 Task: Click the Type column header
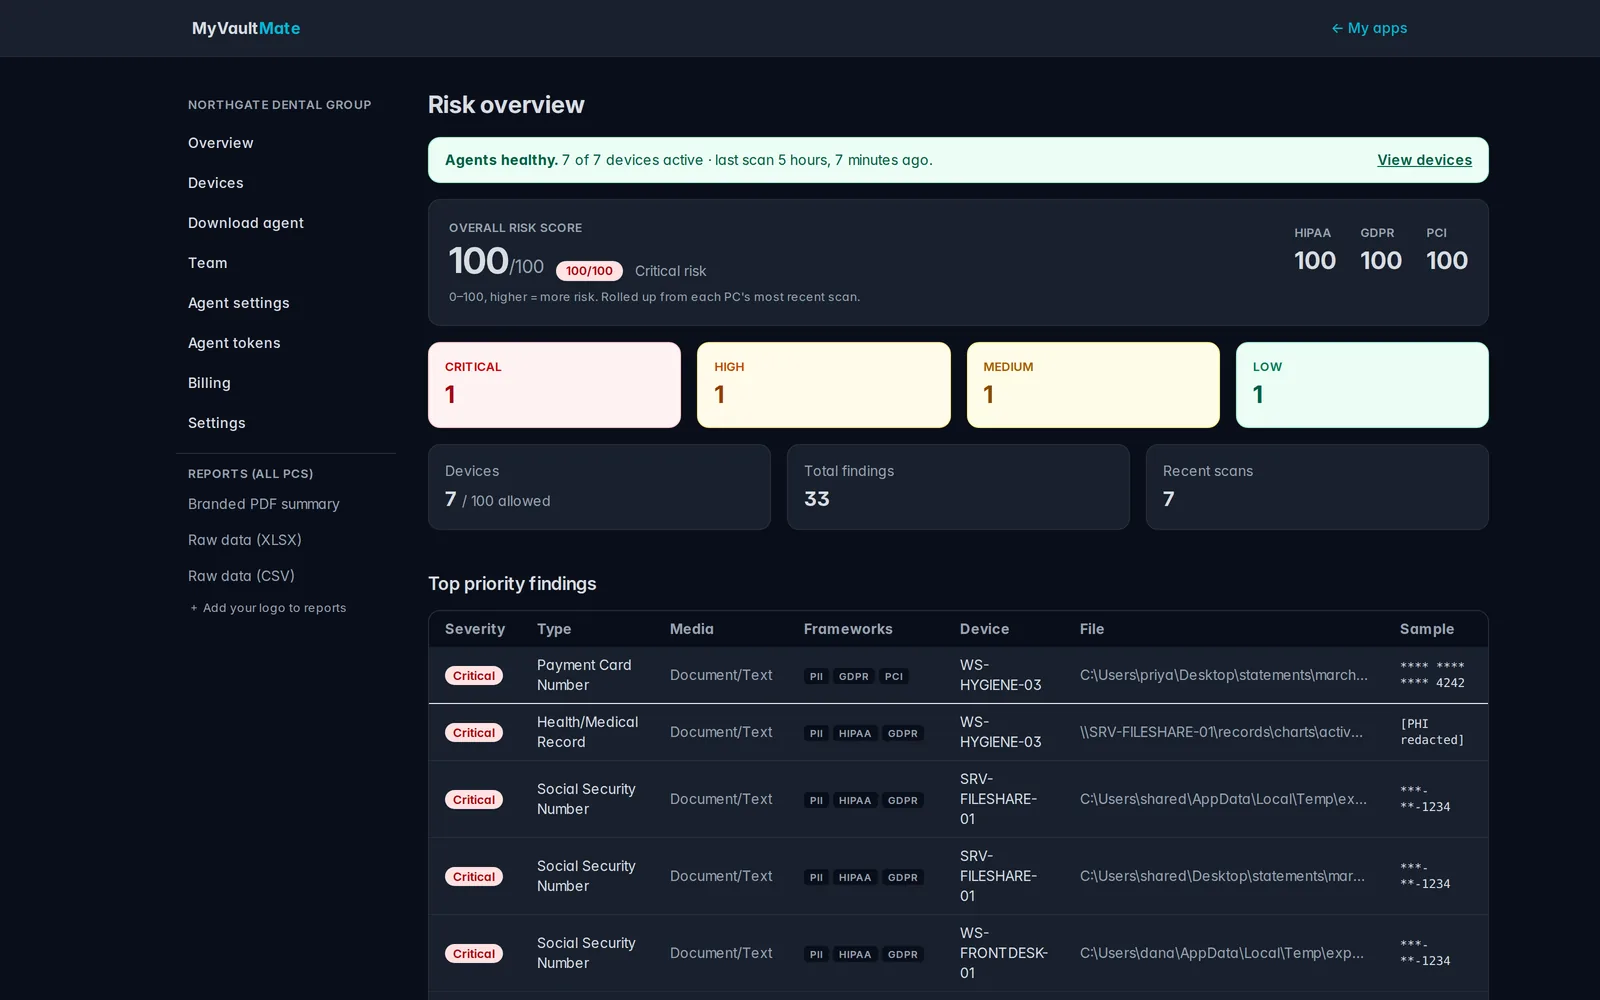coord(554,629)
